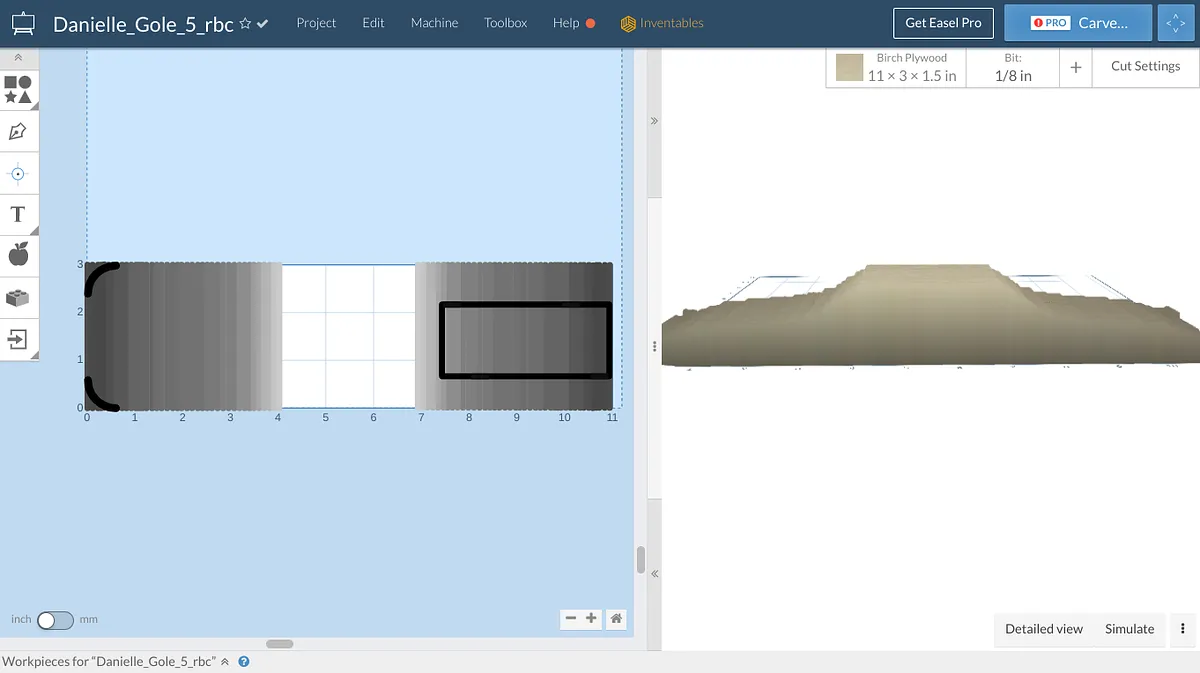Image resolution: width=1200 pixels, height=673 pixels.
Task: Click the home reset view icon
Action: pos(616,619)
